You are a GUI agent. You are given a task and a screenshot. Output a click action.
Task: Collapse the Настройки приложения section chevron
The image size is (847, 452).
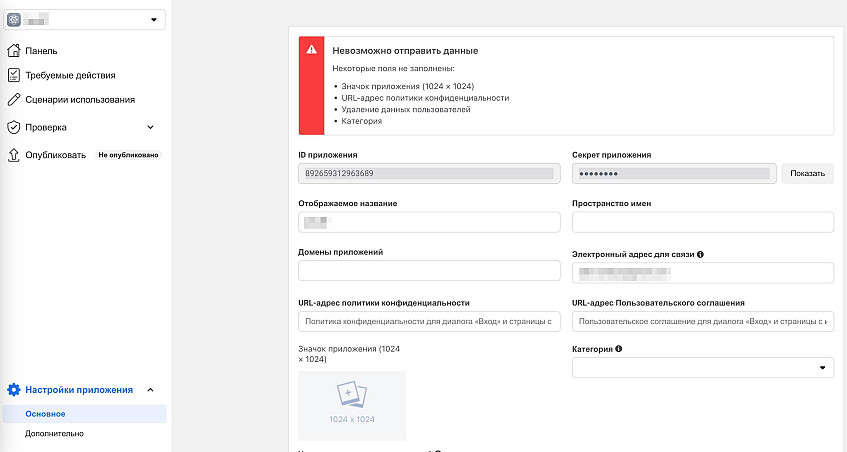point(150,390)
